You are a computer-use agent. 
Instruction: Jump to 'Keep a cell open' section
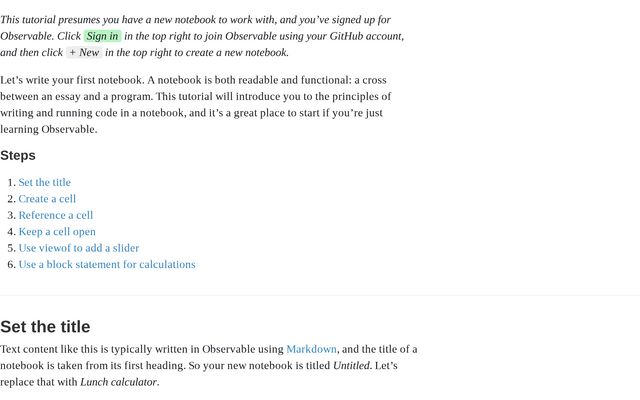coord(57,232)
